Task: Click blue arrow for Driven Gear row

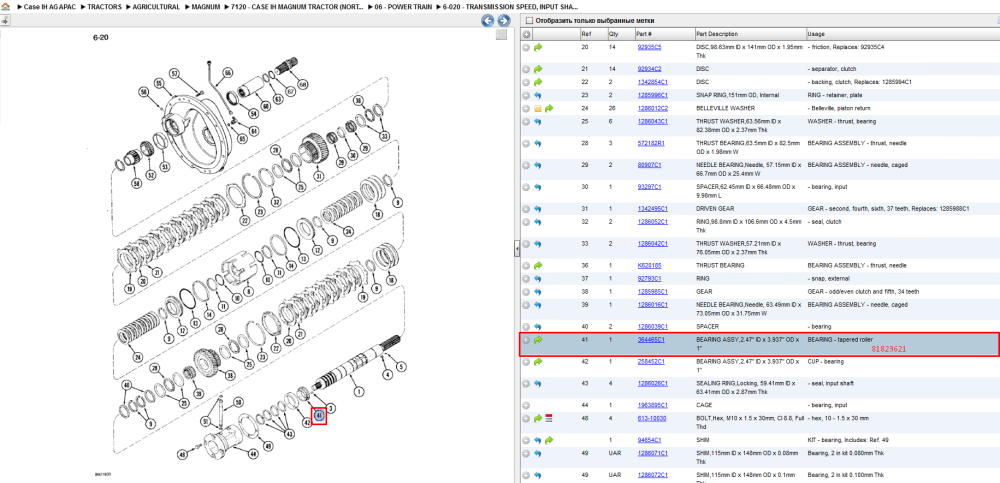Action: (x=538, y=209)
